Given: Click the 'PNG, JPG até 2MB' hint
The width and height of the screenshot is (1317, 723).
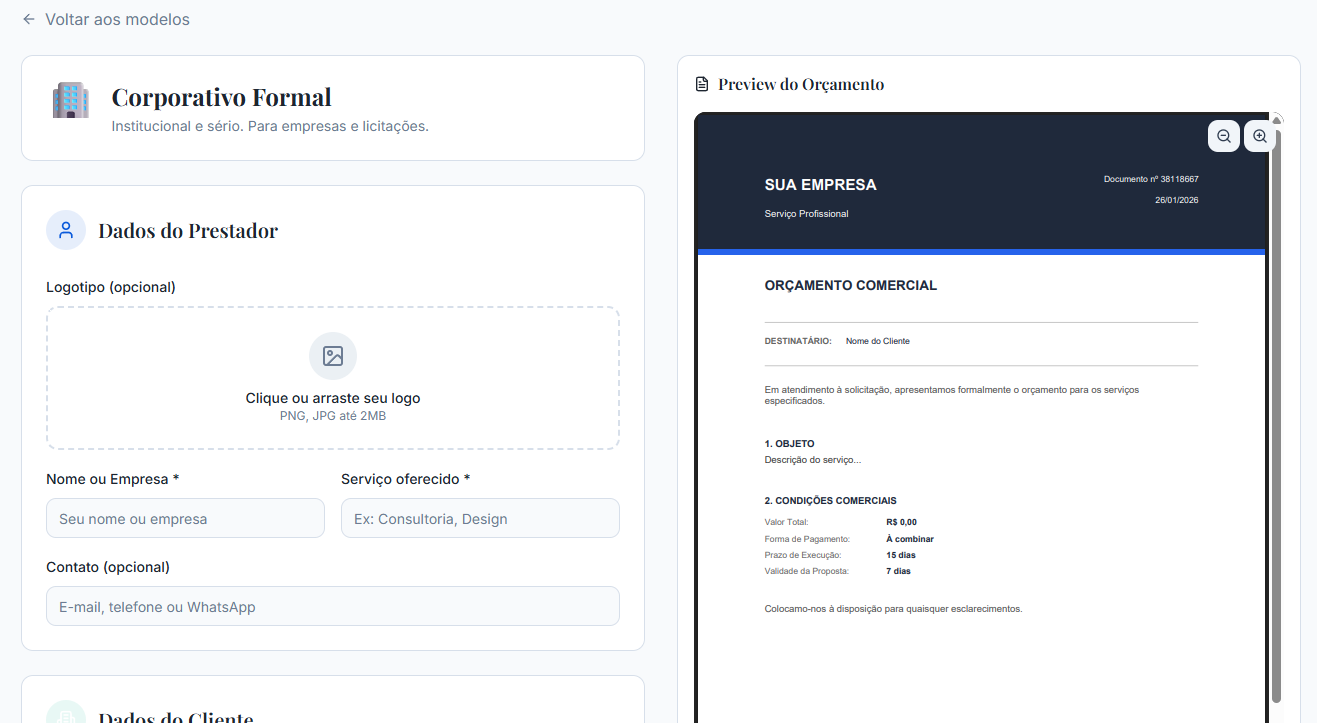Looking at the screenshot, I should pos(333,416).
